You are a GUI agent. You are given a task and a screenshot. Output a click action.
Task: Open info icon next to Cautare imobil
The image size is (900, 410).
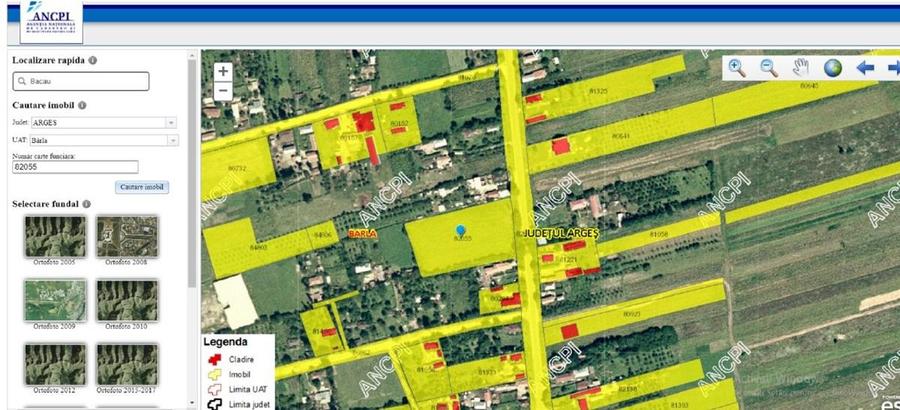pyautogui.click(x=82, y=106)
